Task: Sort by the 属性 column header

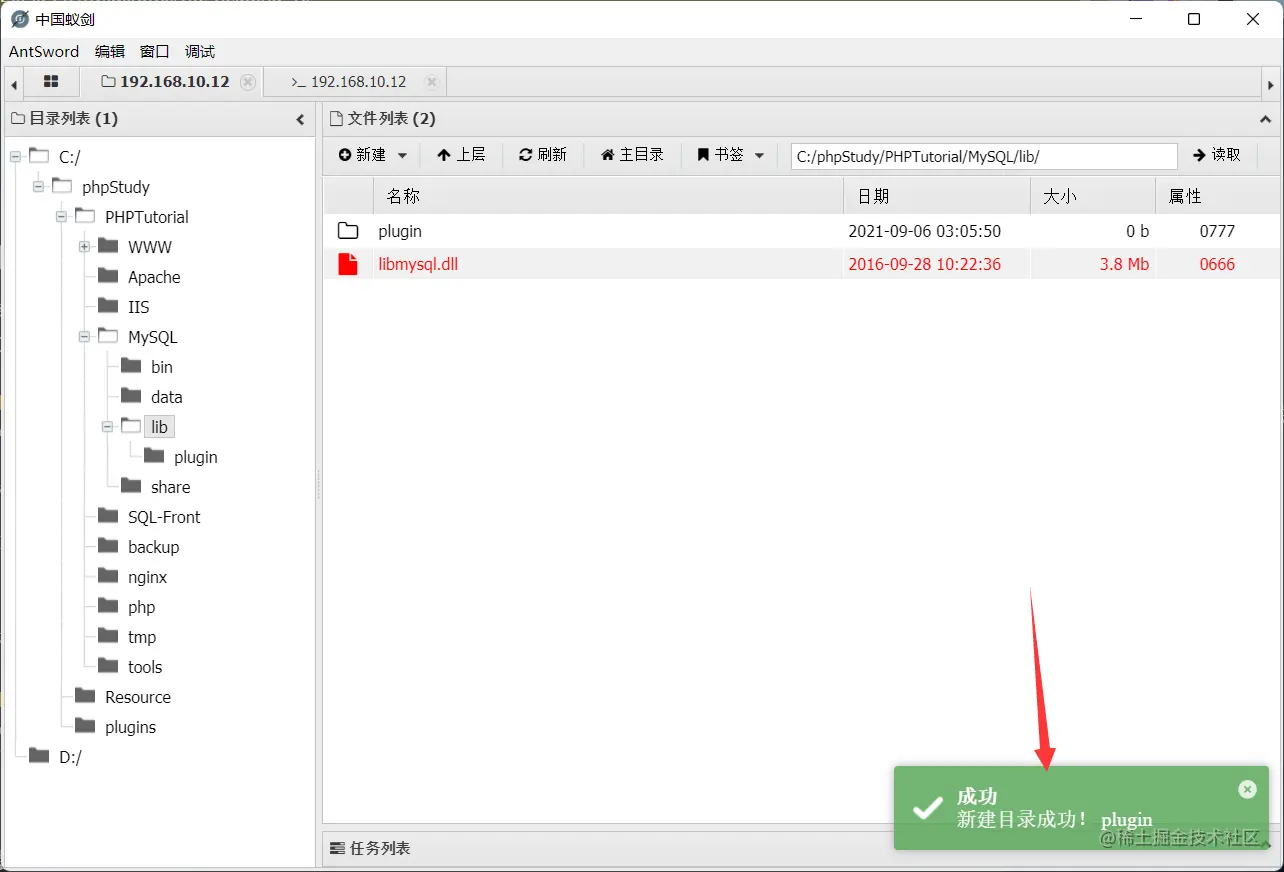Action: [1217, 197]
